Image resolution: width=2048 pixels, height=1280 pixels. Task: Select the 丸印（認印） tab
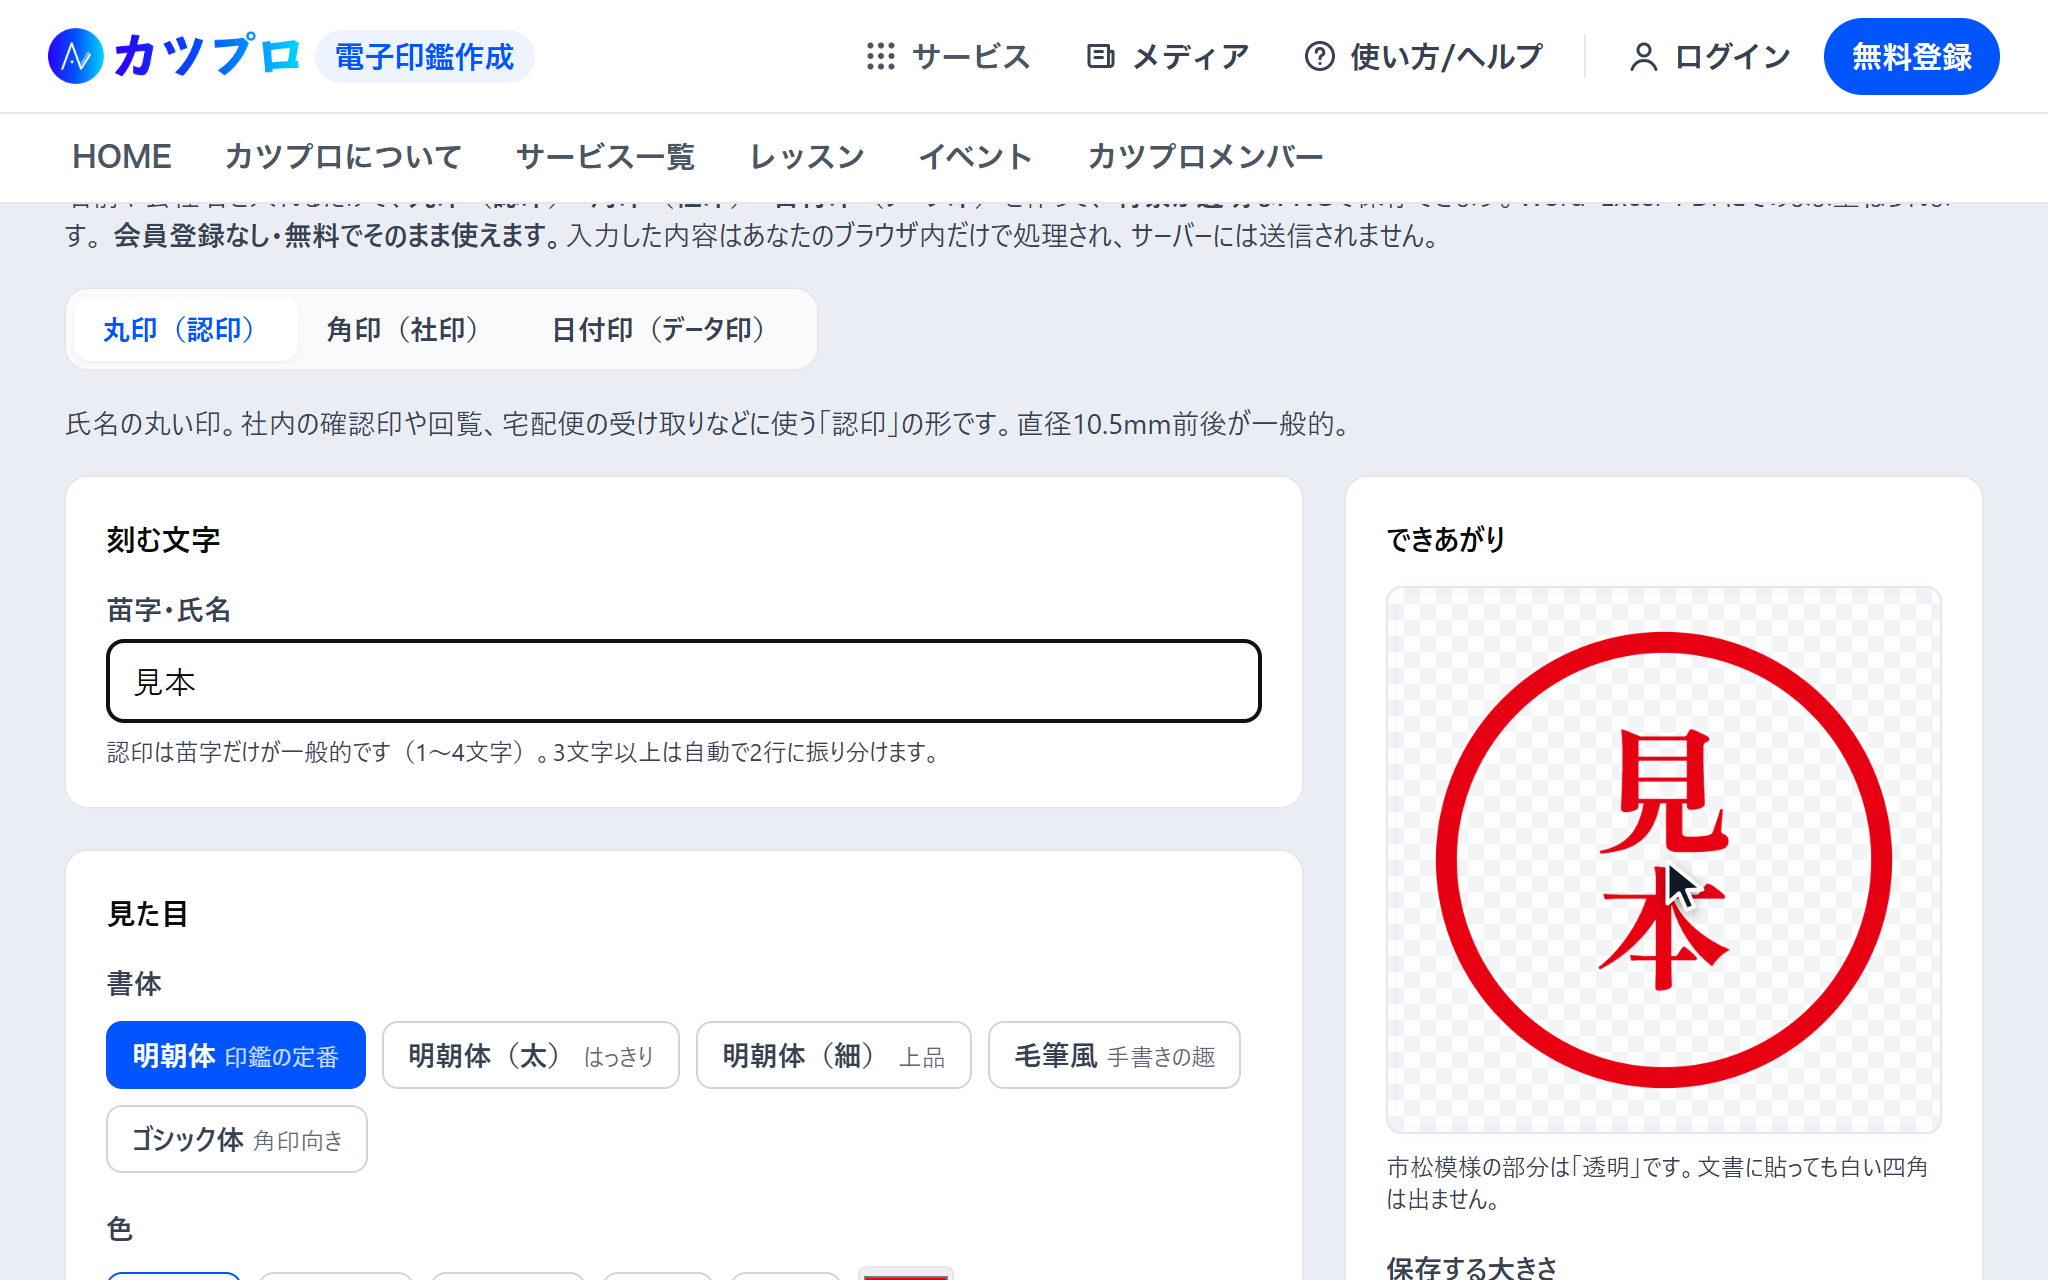point(186,329)
